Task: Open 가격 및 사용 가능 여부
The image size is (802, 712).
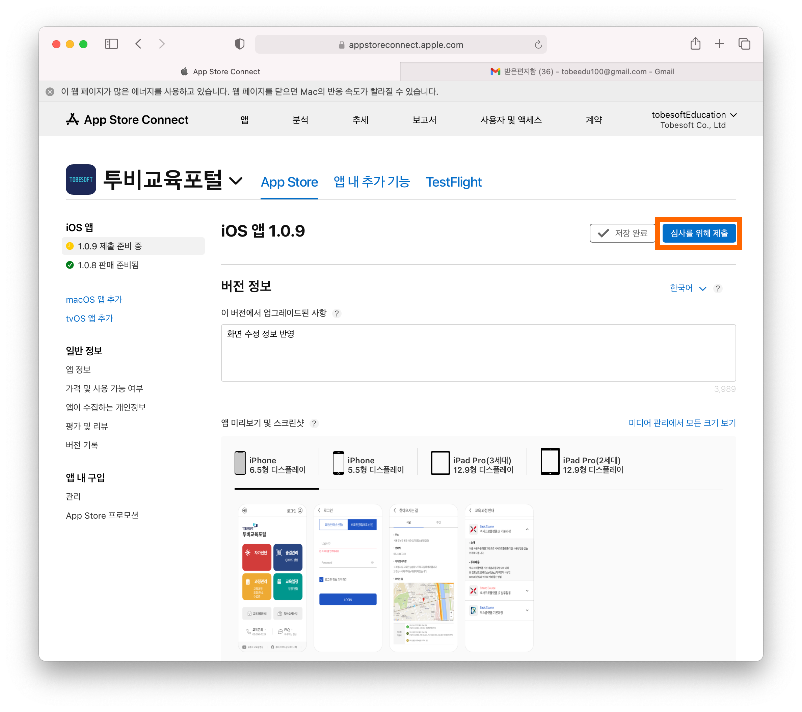Action: tap(104, 388)
